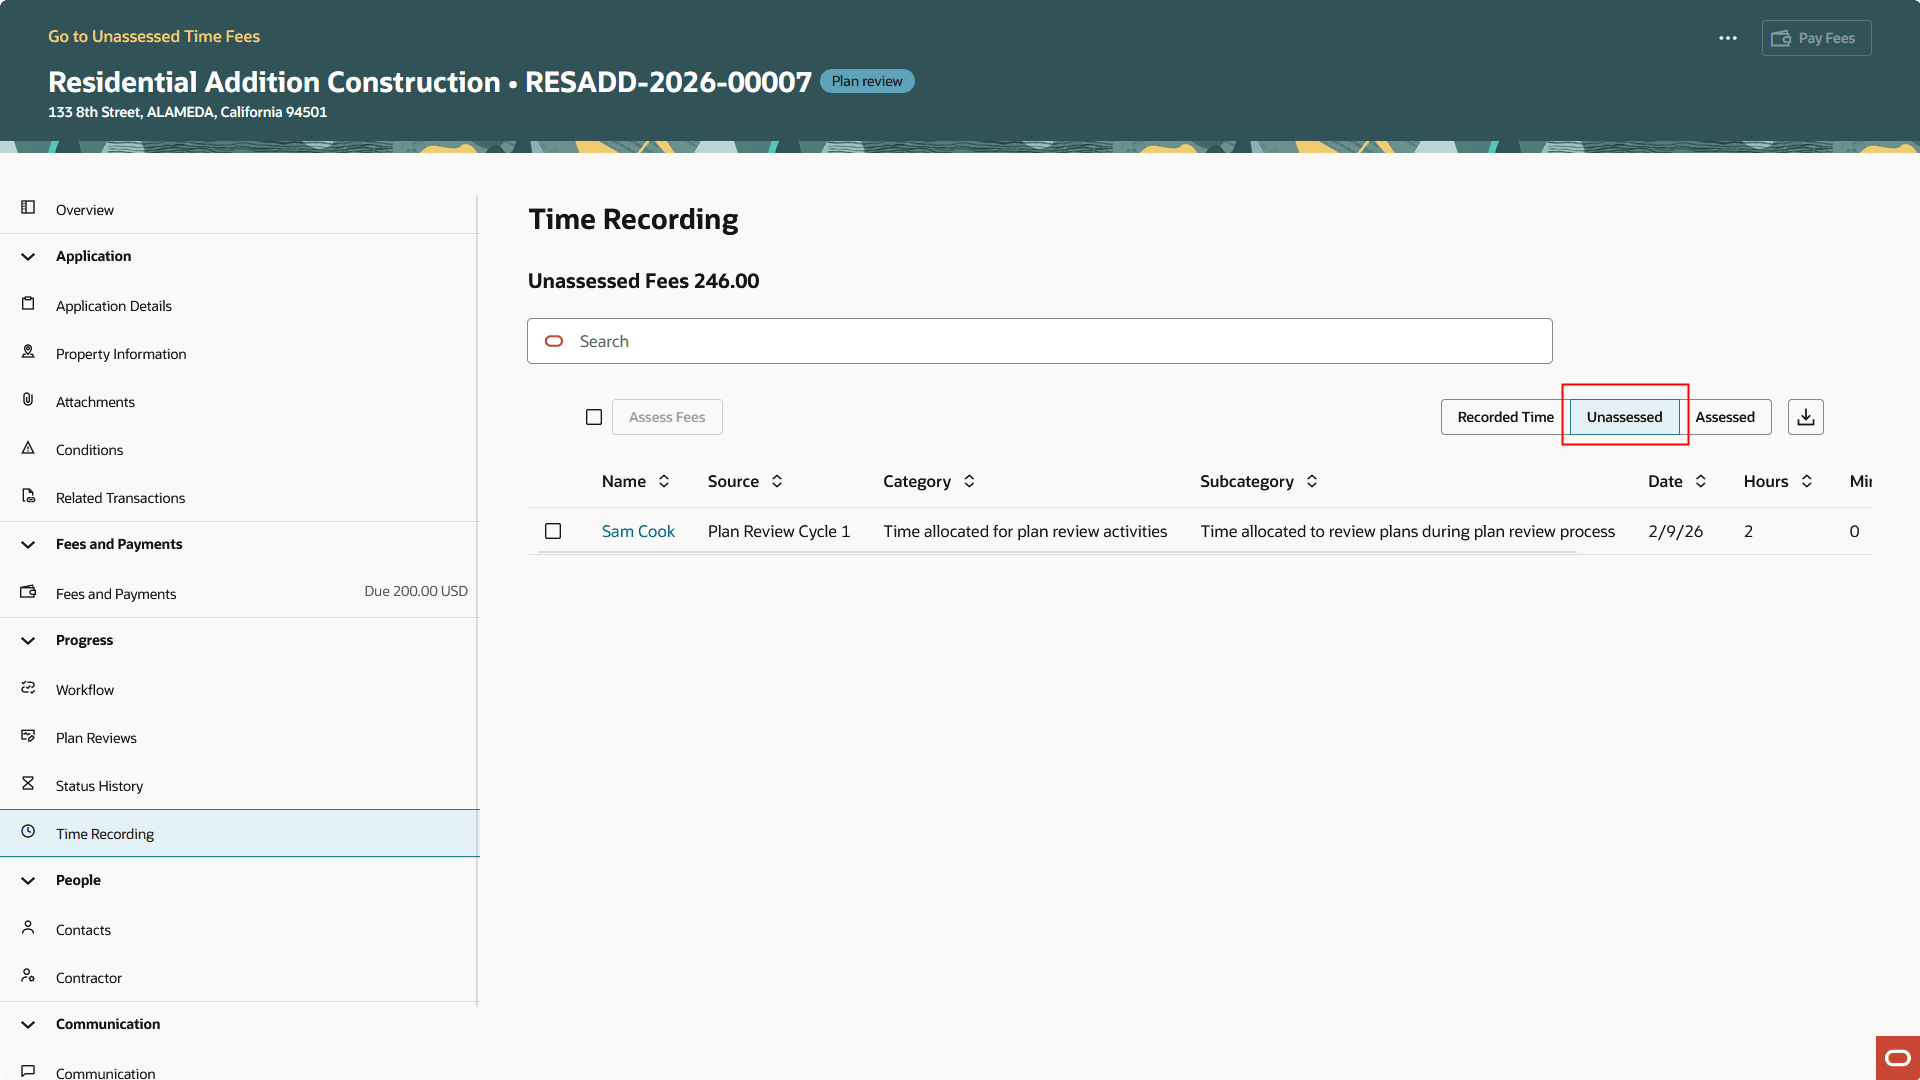Open the Sam Cook link
1920x1080 pixels.
tap(638, 531)
